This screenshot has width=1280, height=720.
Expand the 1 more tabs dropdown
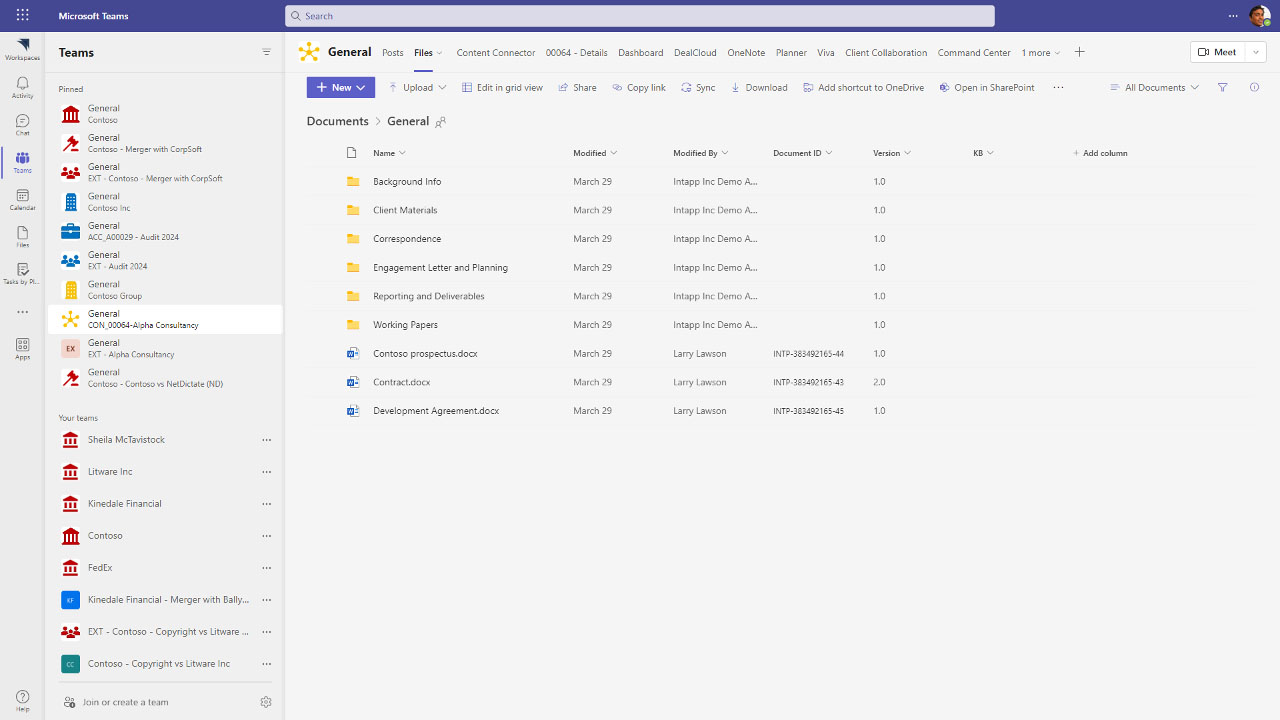1041,53
